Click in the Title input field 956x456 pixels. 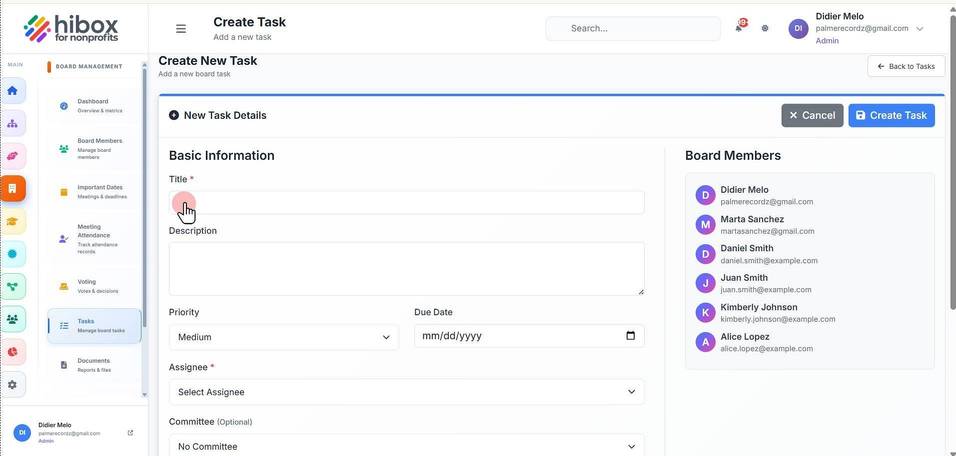click(x=407, y=202)
